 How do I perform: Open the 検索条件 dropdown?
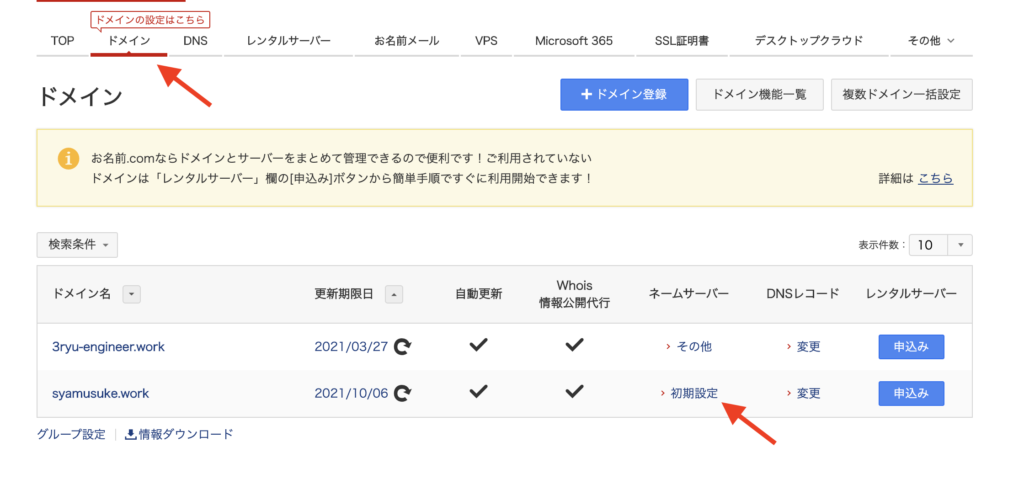(77, 245)
